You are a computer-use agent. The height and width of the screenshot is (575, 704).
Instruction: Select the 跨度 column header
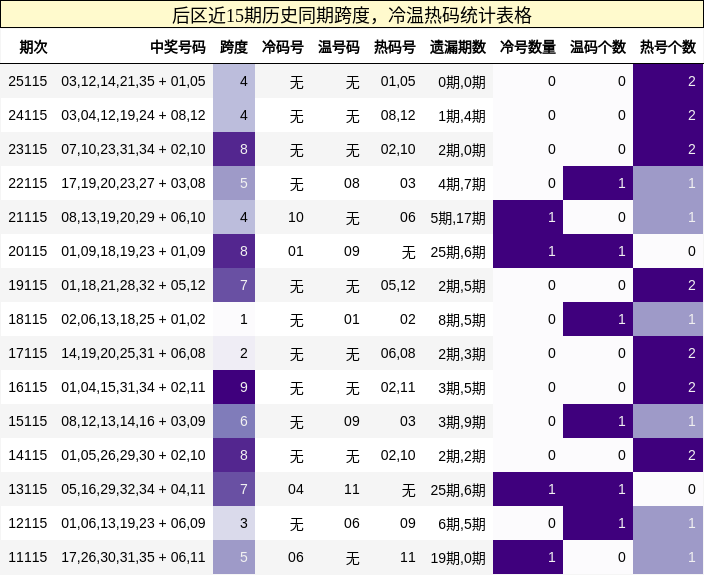point(234,47)
